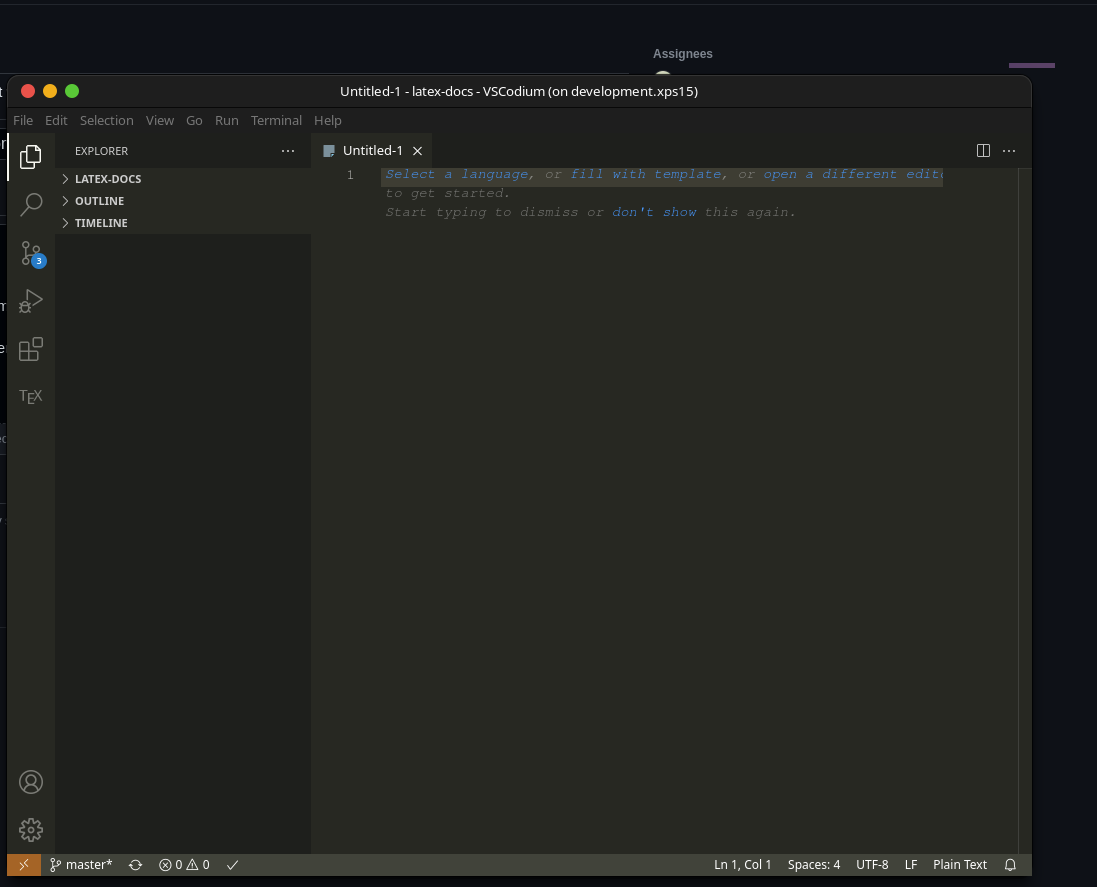Viewport: 1097px width, 887px height.
Task: Close the Untitled-1 tab
Action: [x=418, y=150]
